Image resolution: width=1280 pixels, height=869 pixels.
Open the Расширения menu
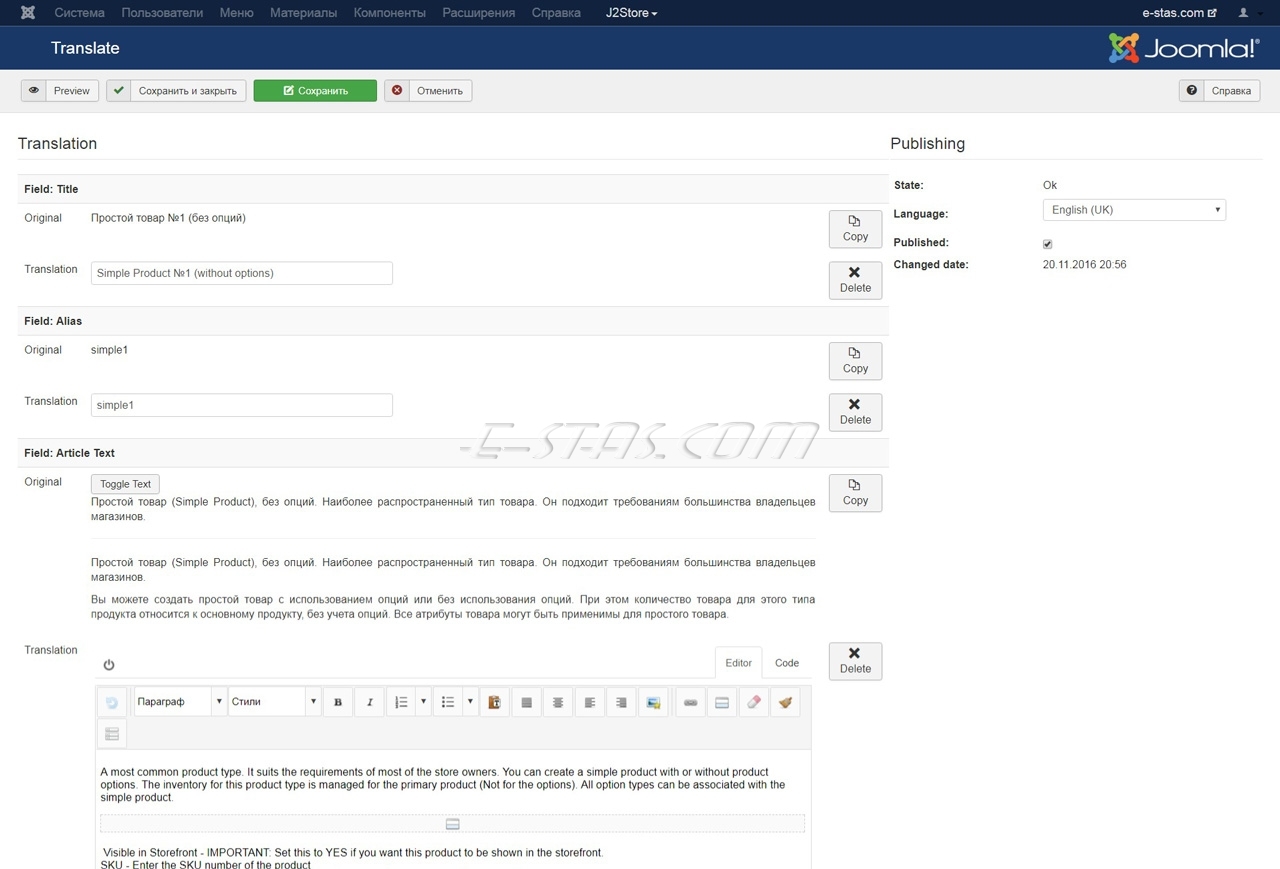coord(479,13)
